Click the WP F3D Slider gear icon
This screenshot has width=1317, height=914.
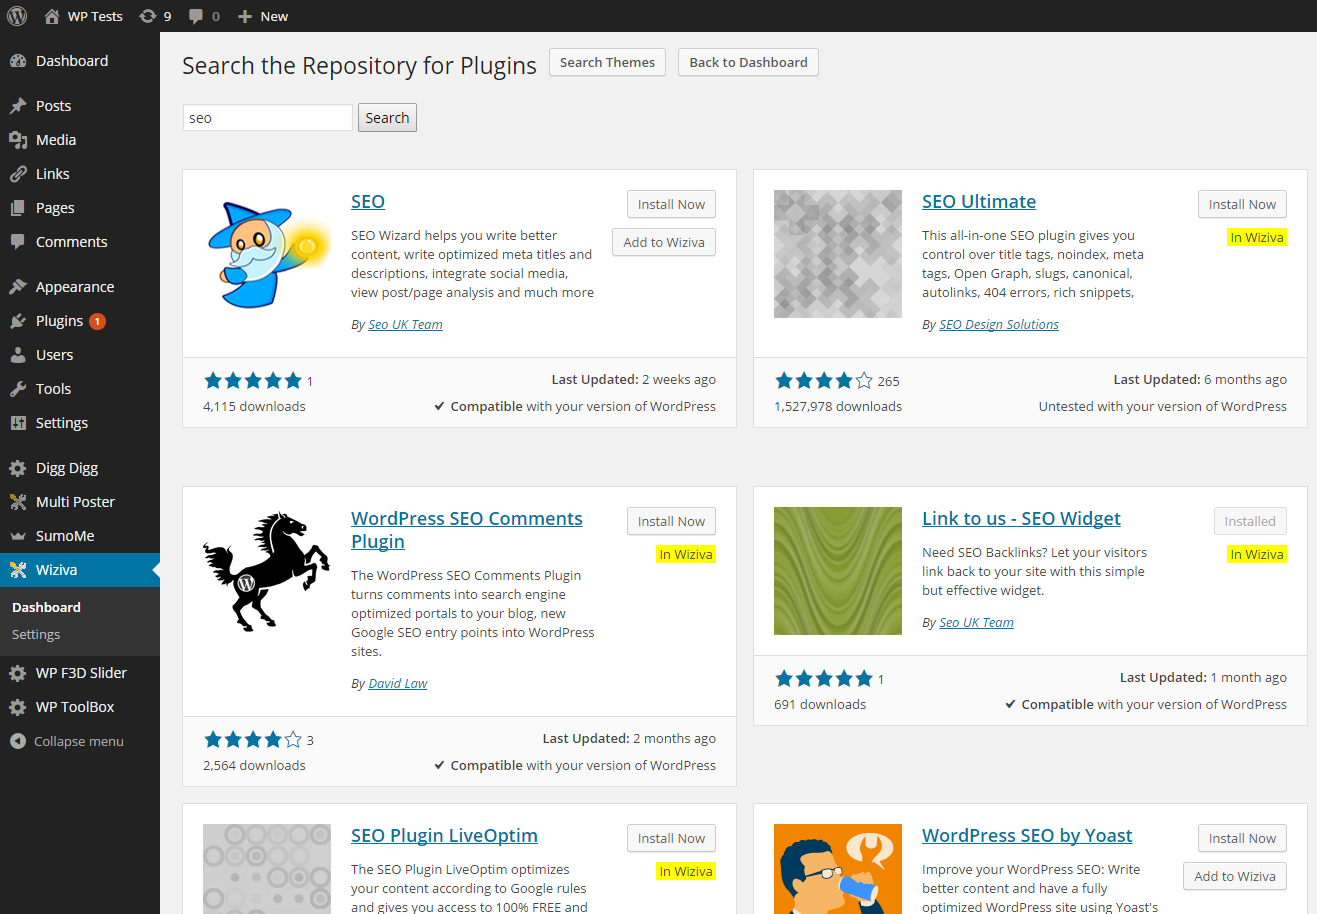(18, 673)
